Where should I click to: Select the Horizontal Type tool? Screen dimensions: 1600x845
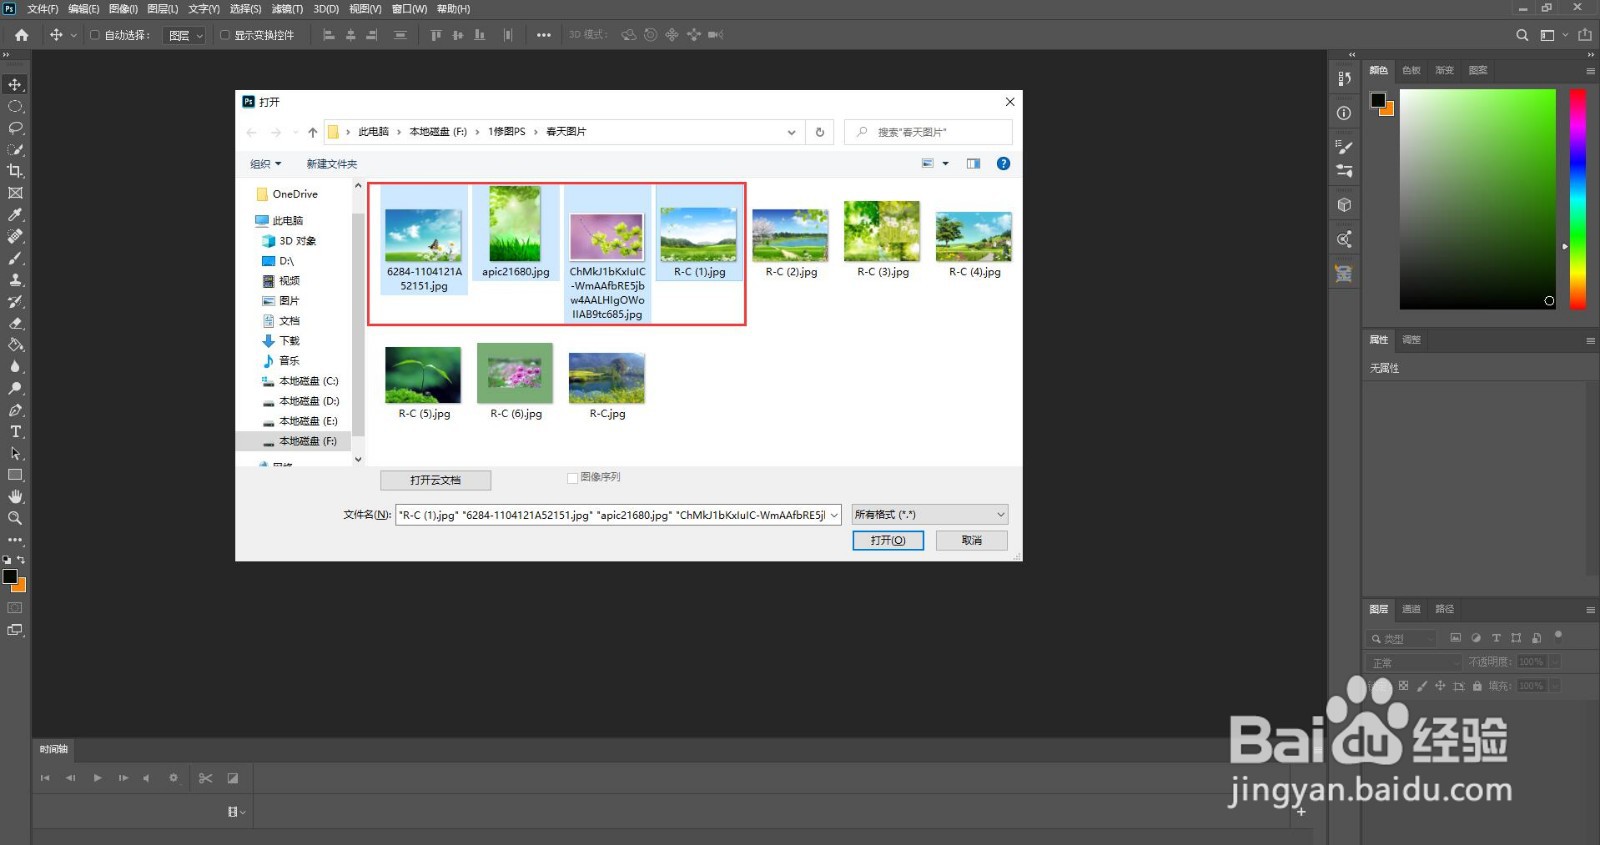pos(15,432)
